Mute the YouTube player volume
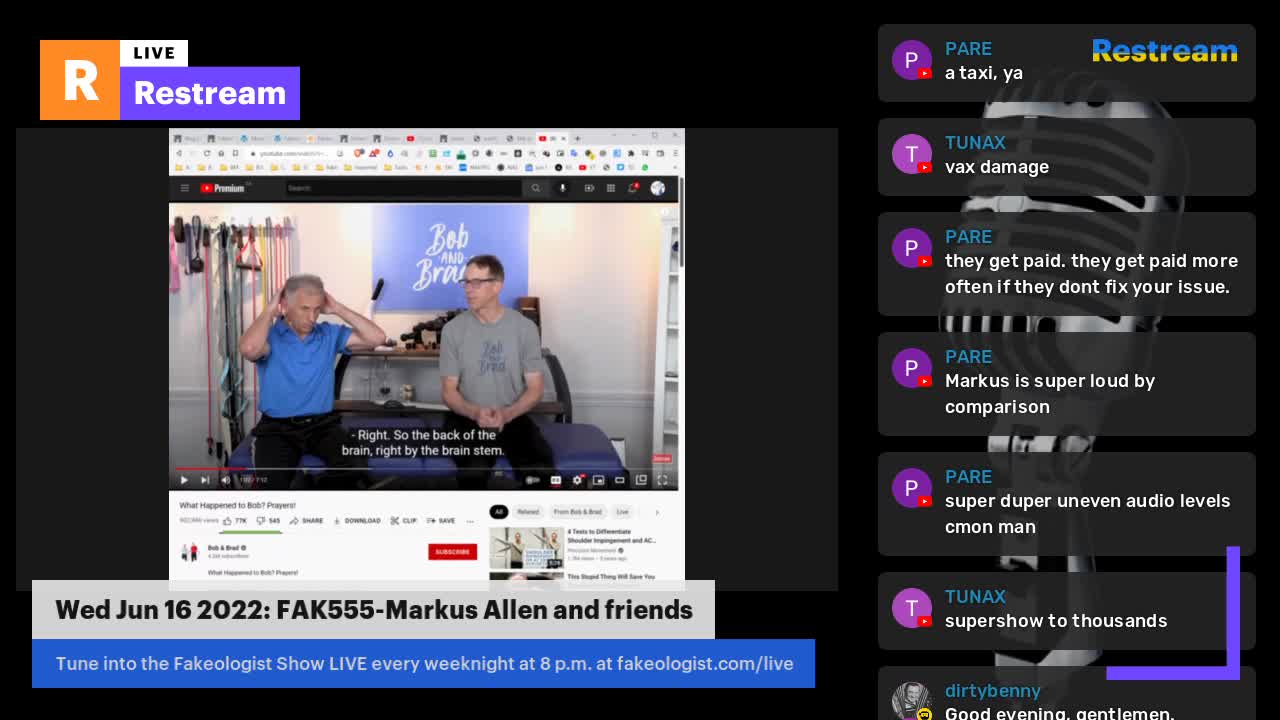The height and width of the screenshot is (720, 1280). click(x=226, y=480)
